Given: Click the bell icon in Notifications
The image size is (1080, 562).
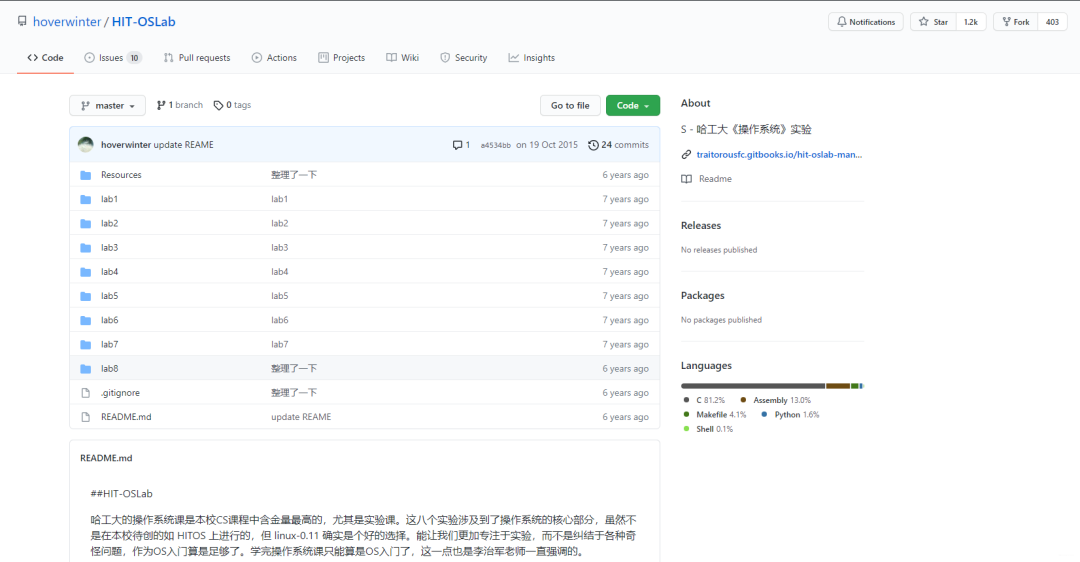Looking at the screenshot, I should (x=841, y=22).
